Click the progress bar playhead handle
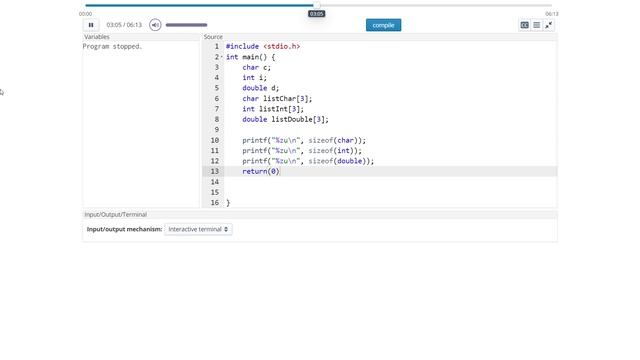The image size is (640, 360). pyautogui.click(x=316, y=5)
